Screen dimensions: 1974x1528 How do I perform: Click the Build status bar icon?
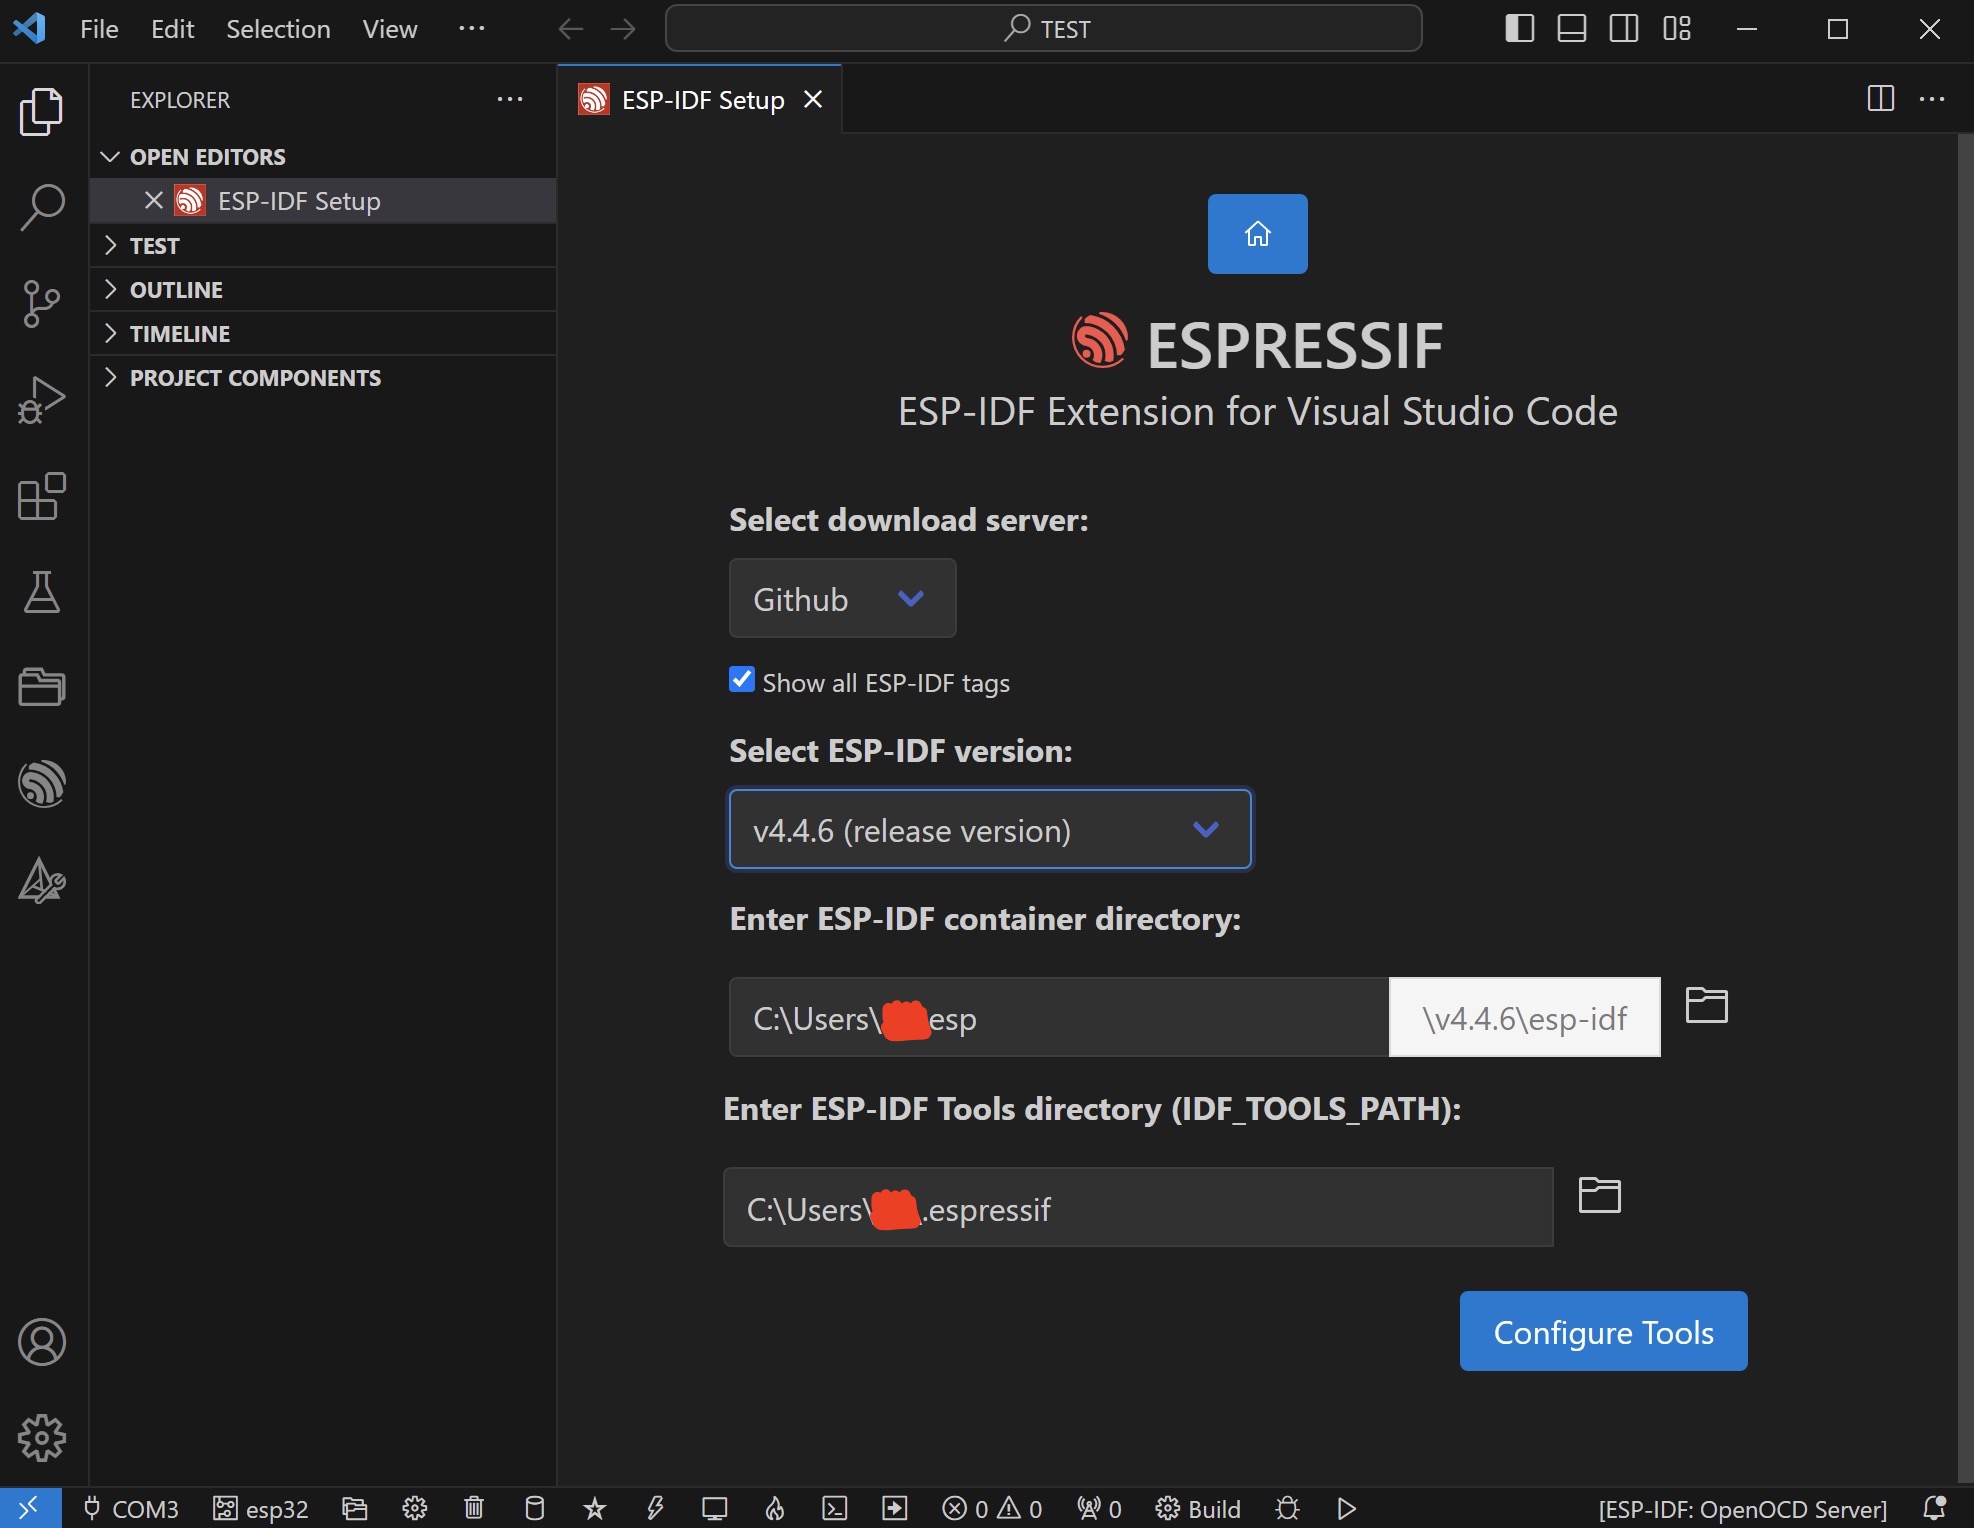click(x=1200, y=1504)
